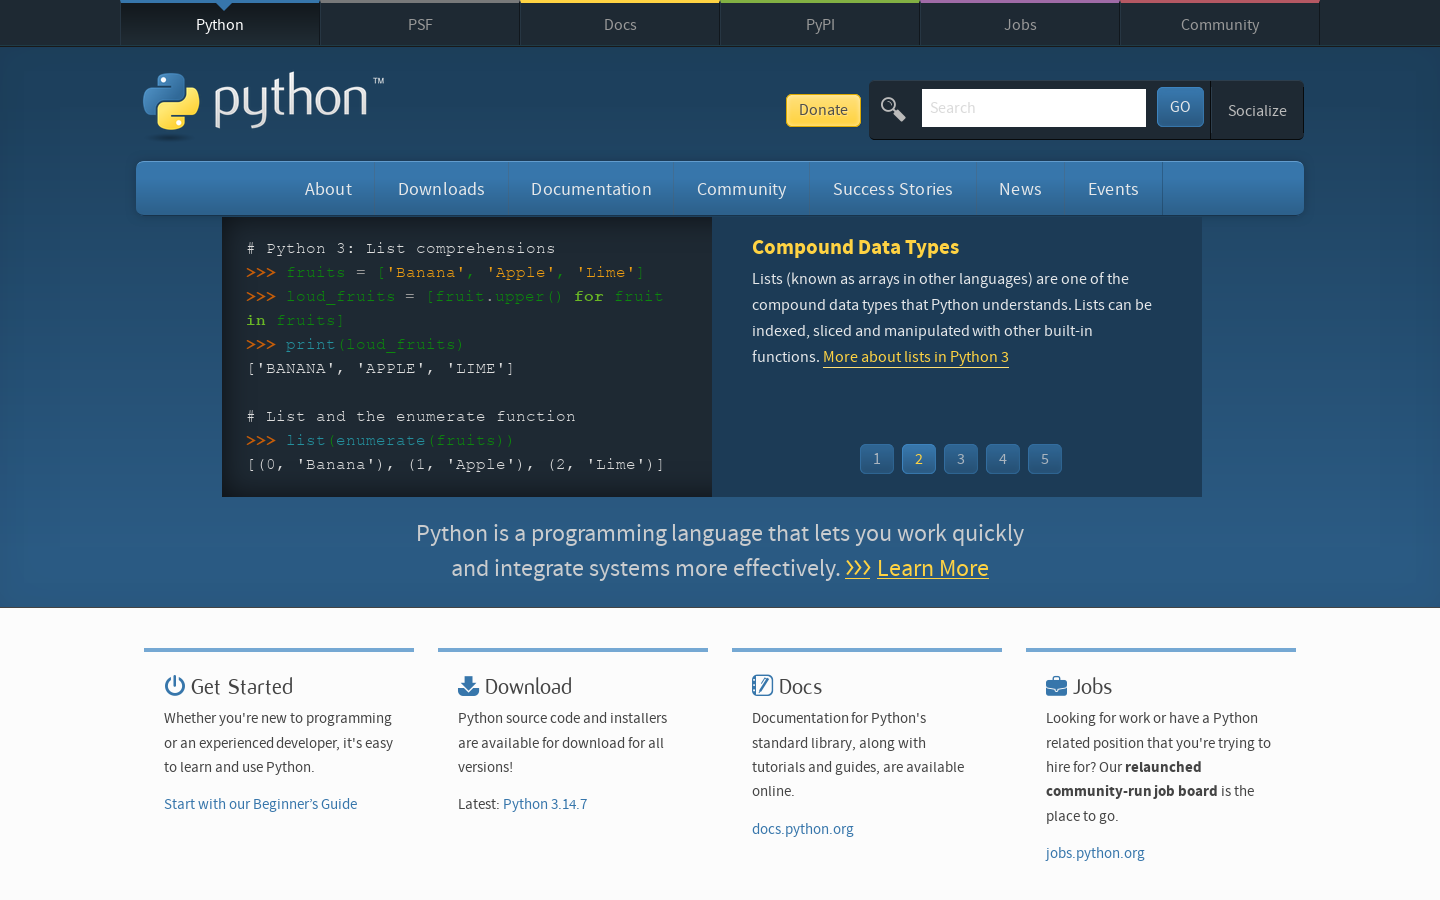
Task: Open the Downloads menu
Action: click(441, 189)
